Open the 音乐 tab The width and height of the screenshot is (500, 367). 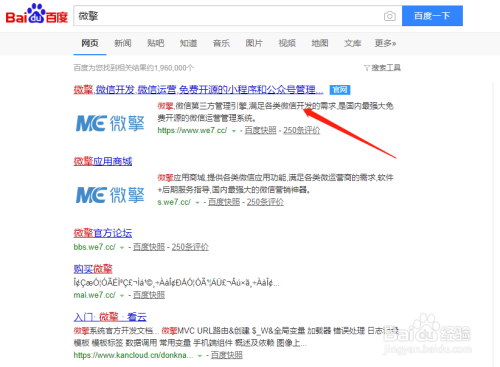pyautogui.click(x=221, y=43)
